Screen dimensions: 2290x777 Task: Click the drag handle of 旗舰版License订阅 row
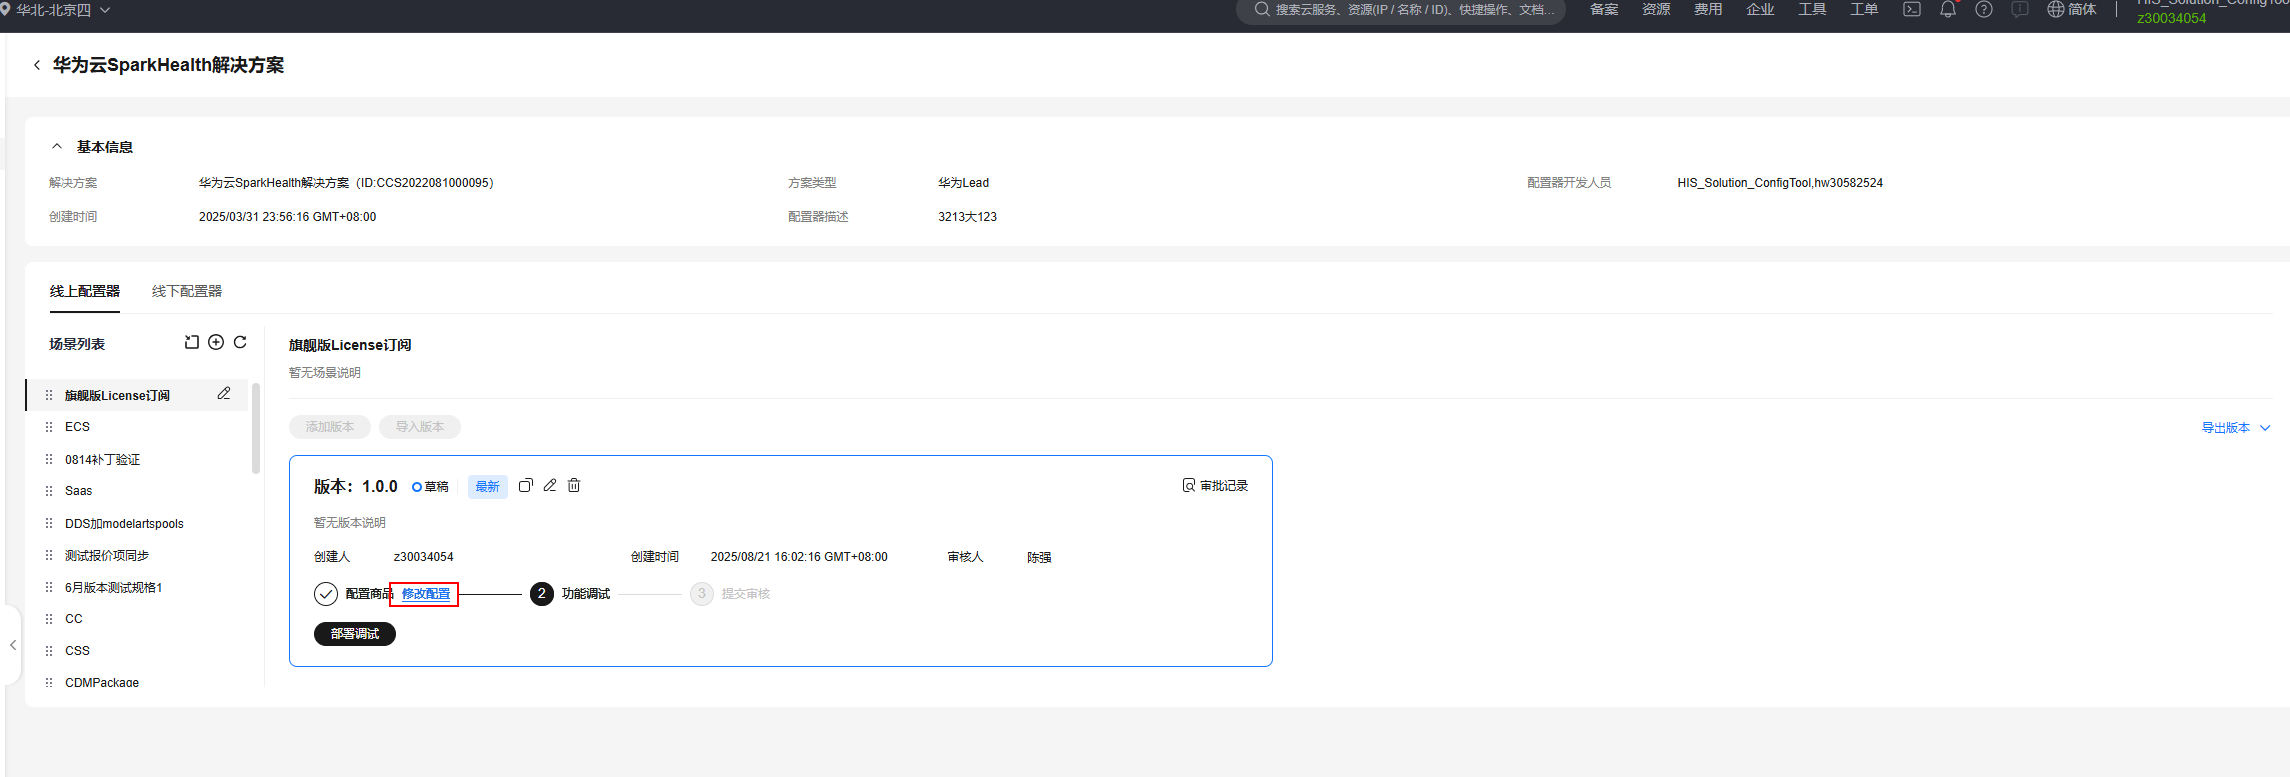coord(49,395)
